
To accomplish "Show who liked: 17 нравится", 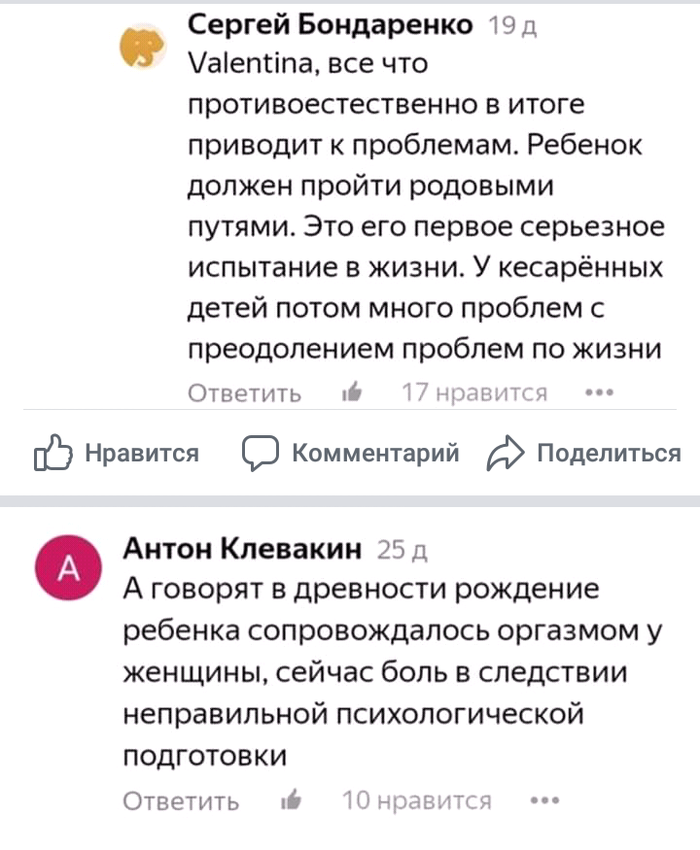I will click(474, 393).
